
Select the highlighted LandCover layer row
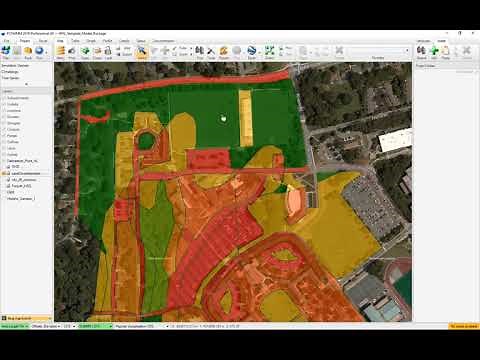[x=26, y=173]
